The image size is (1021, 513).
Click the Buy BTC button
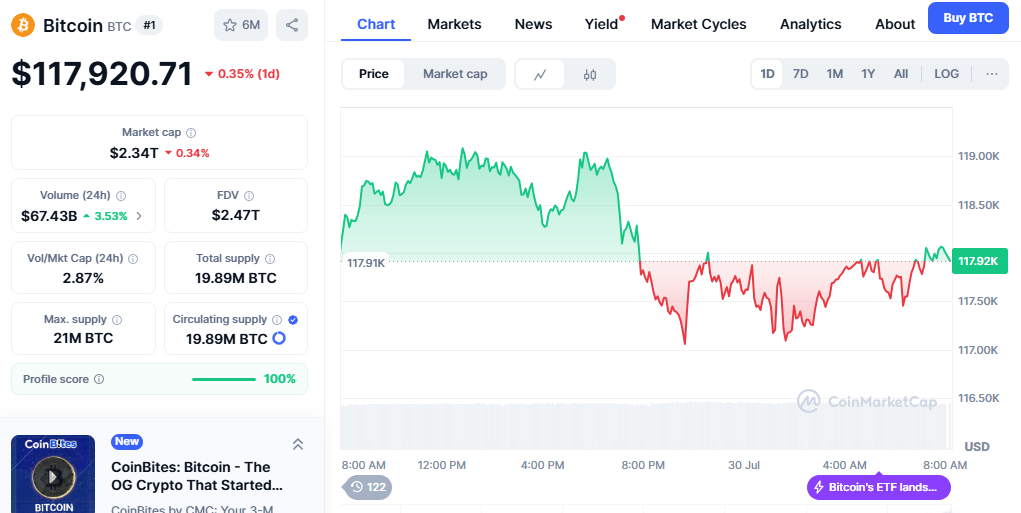tap(968, 18)
